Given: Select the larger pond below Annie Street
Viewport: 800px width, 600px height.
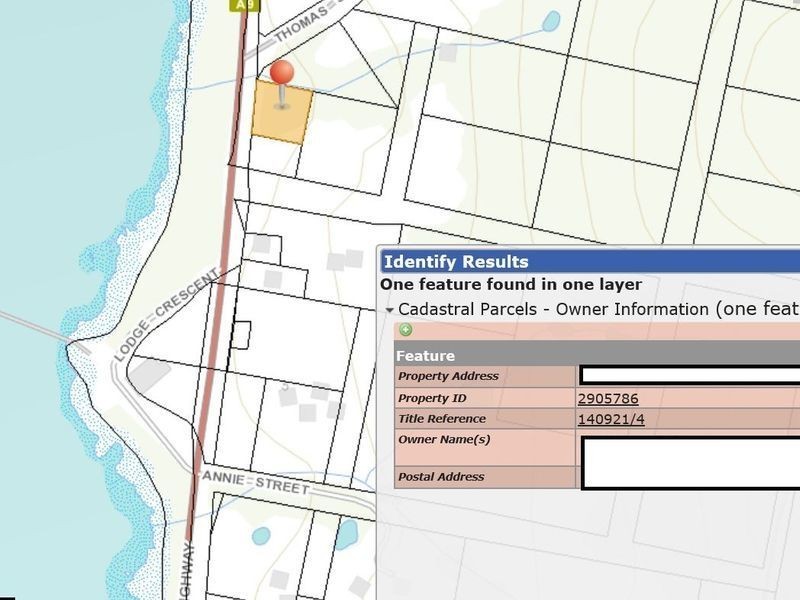Looking at the screenshot, I should pyautogui.click(x=347, y=534).
